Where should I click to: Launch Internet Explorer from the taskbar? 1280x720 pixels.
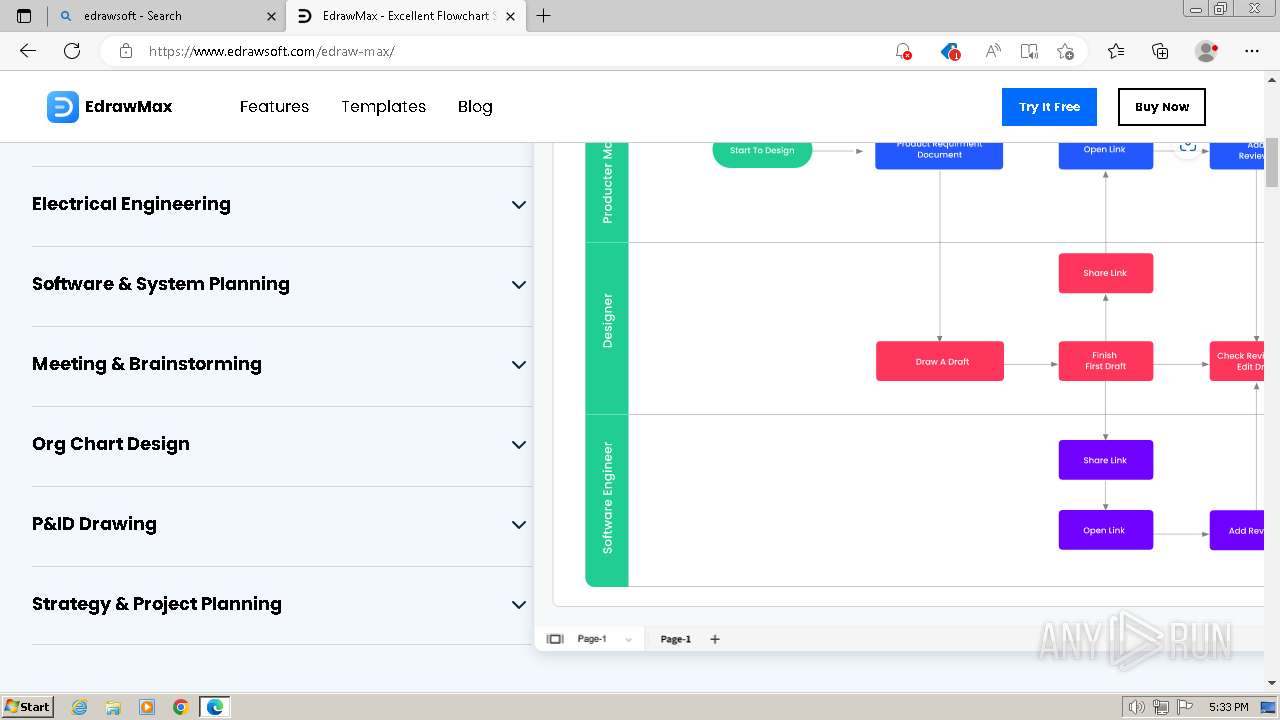coord(79,707)
